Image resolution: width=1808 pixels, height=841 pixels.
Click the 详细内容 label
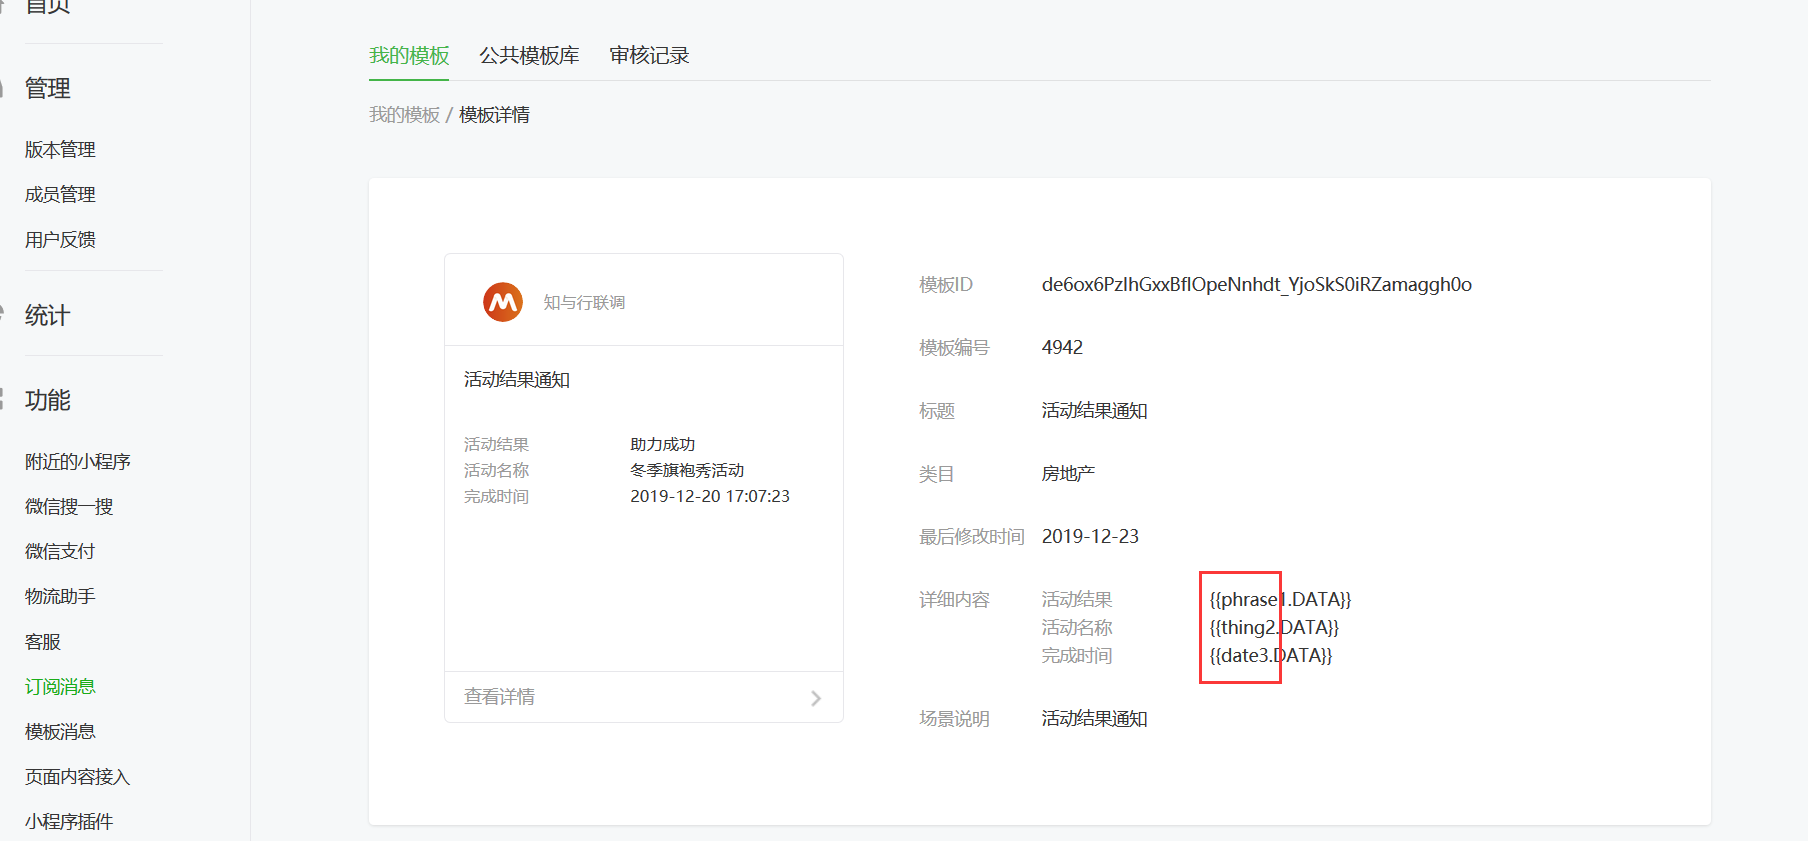954,599
